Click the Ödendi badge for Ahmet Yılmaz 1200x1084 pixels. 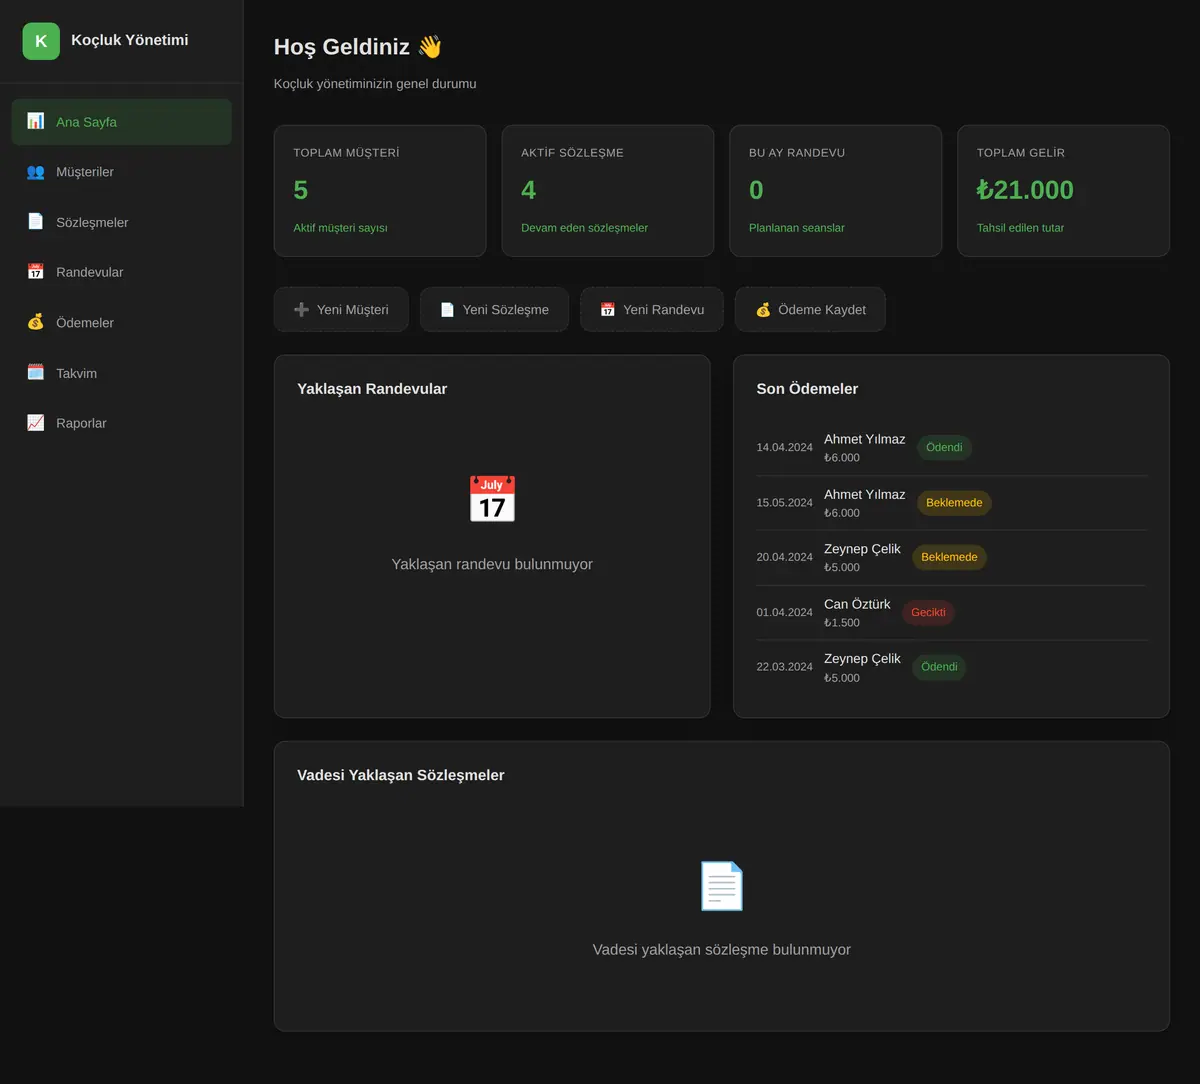[944, 448]
